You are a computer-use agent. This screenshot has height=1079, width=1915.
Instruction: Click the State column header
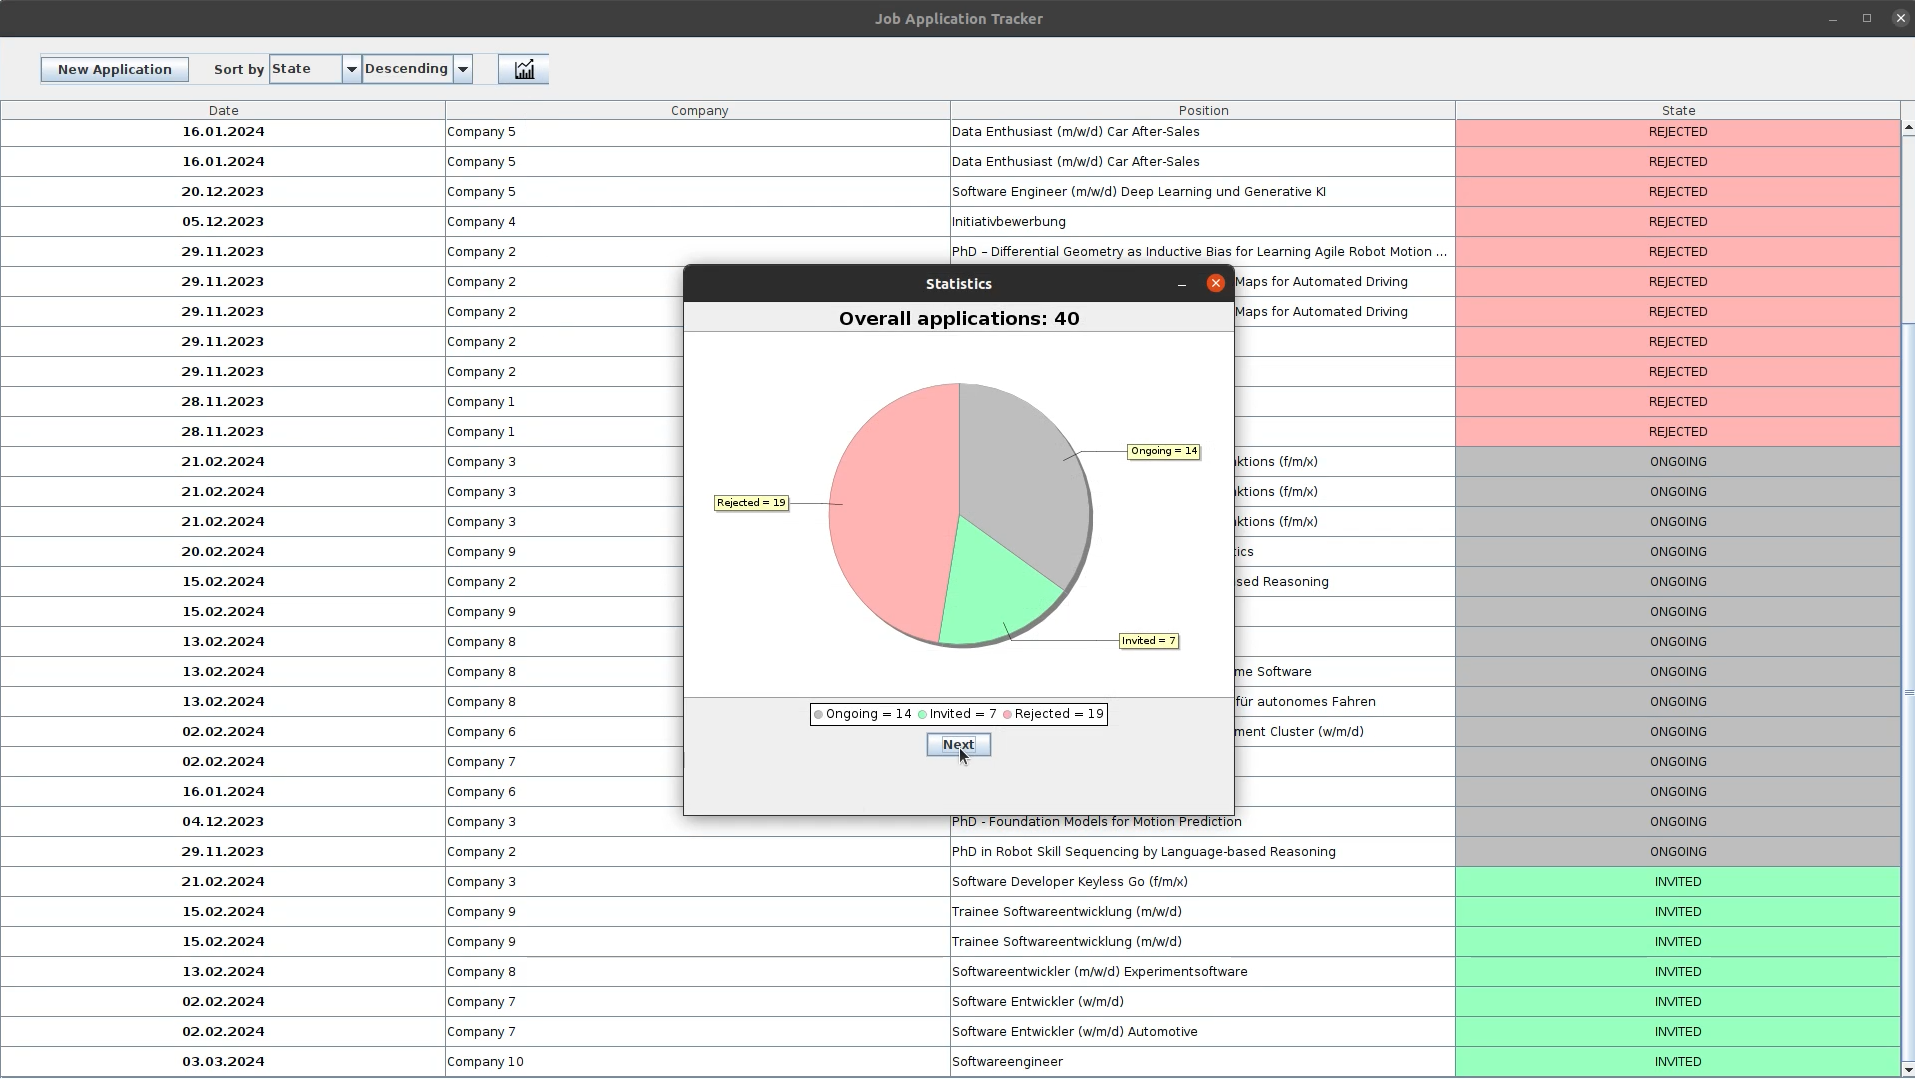pos(1677,110)
